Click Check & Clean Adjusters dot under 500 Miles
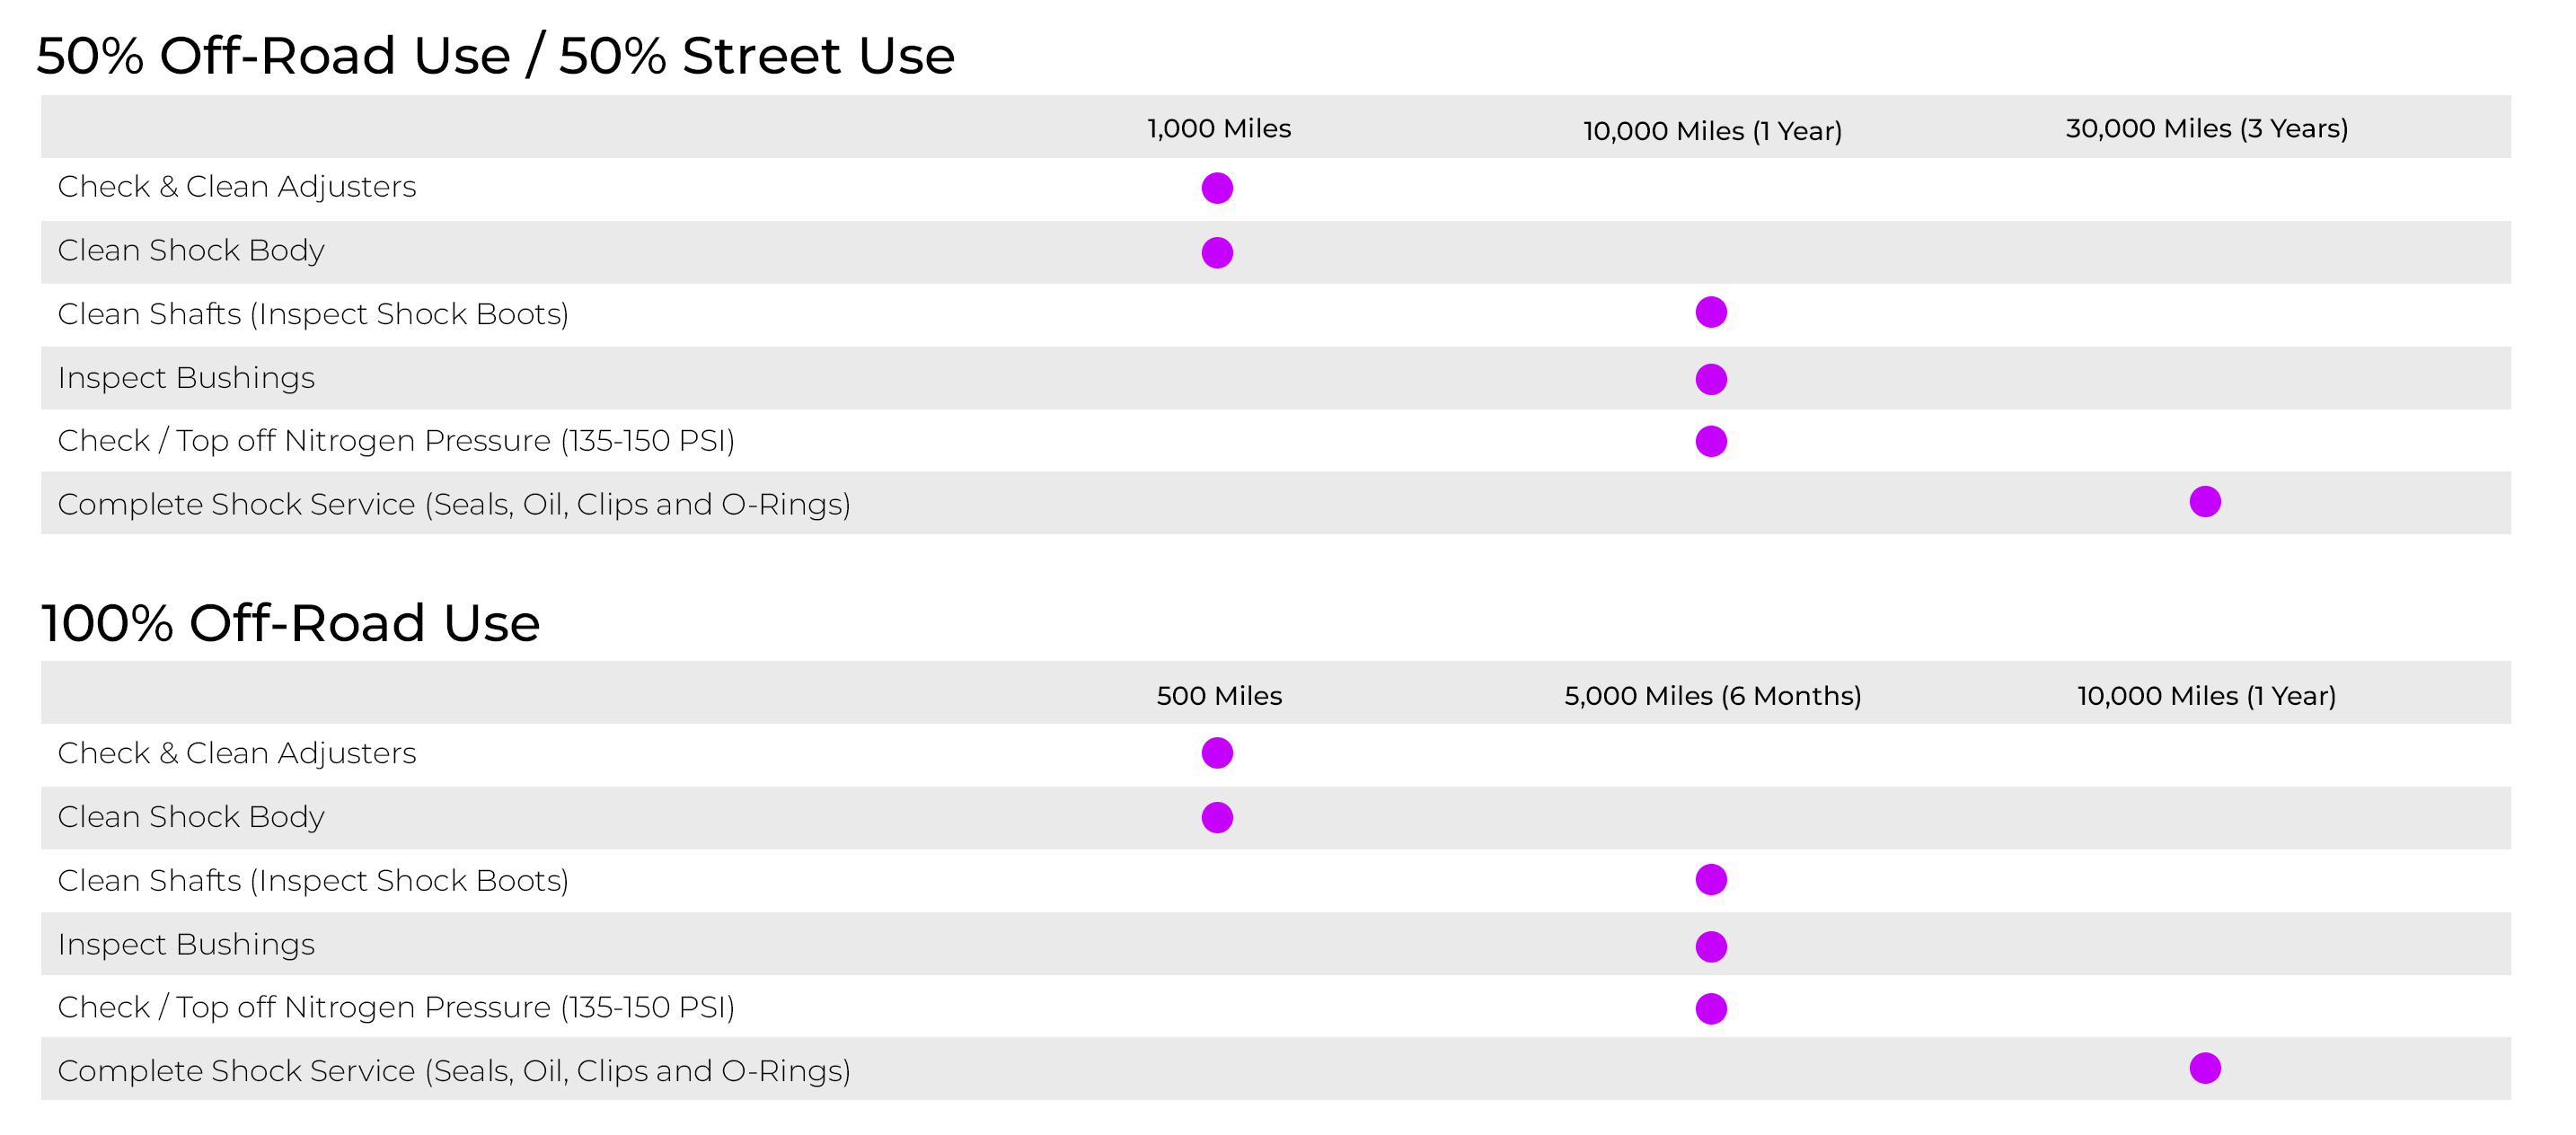2576x1135 pixels. (1217, 753)
